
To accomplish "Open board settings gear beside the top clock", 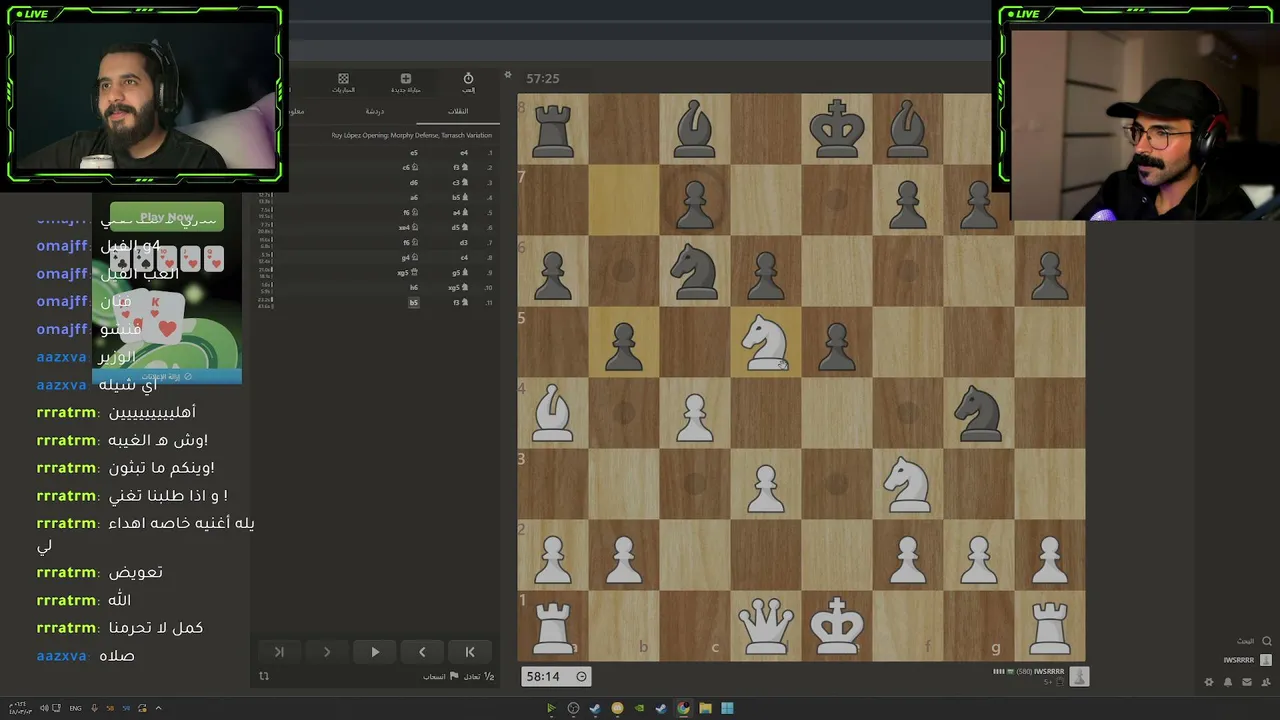I will 507,75.
